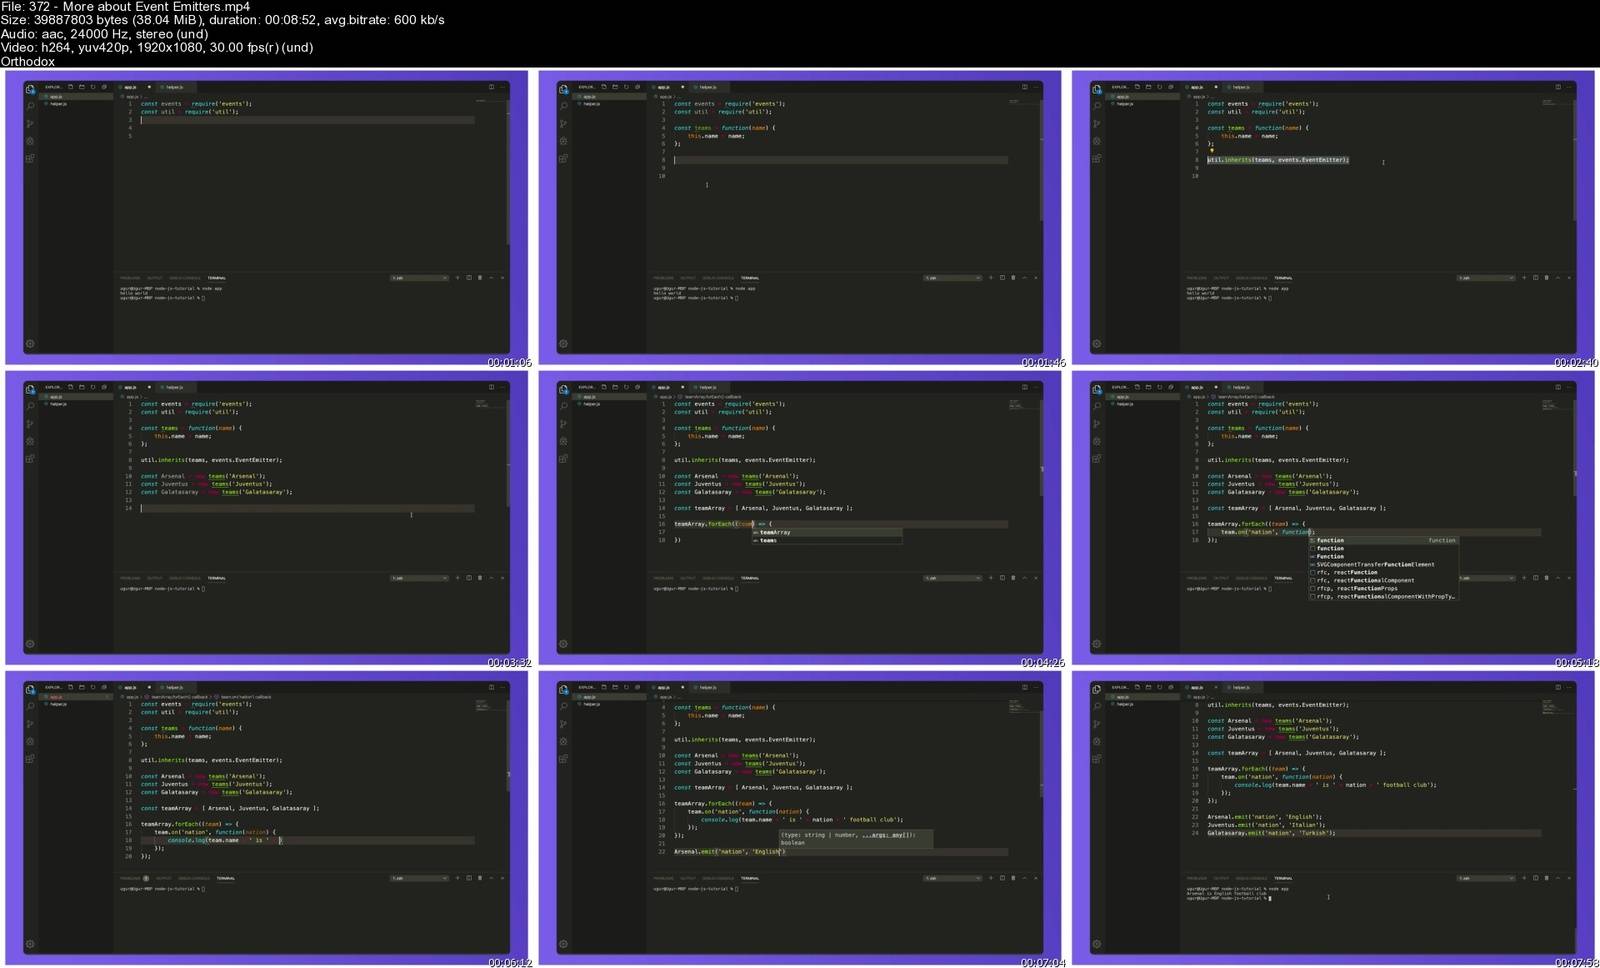Open terminal shell dropdown in 00:07:04 frame
The height and width of the screenshot is (968, 1600).
(x=952, y=878)
